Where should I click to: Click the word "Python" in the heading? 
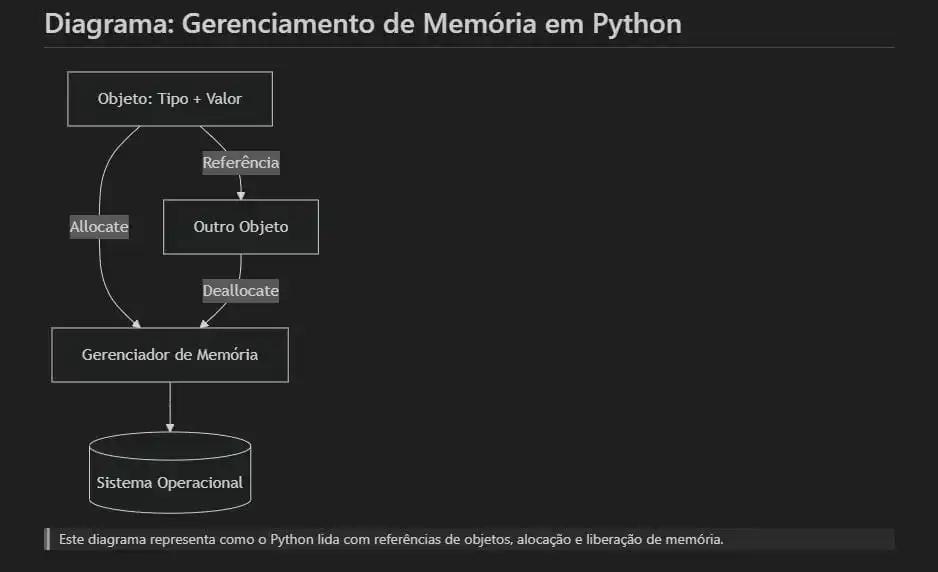pos(636,24)
